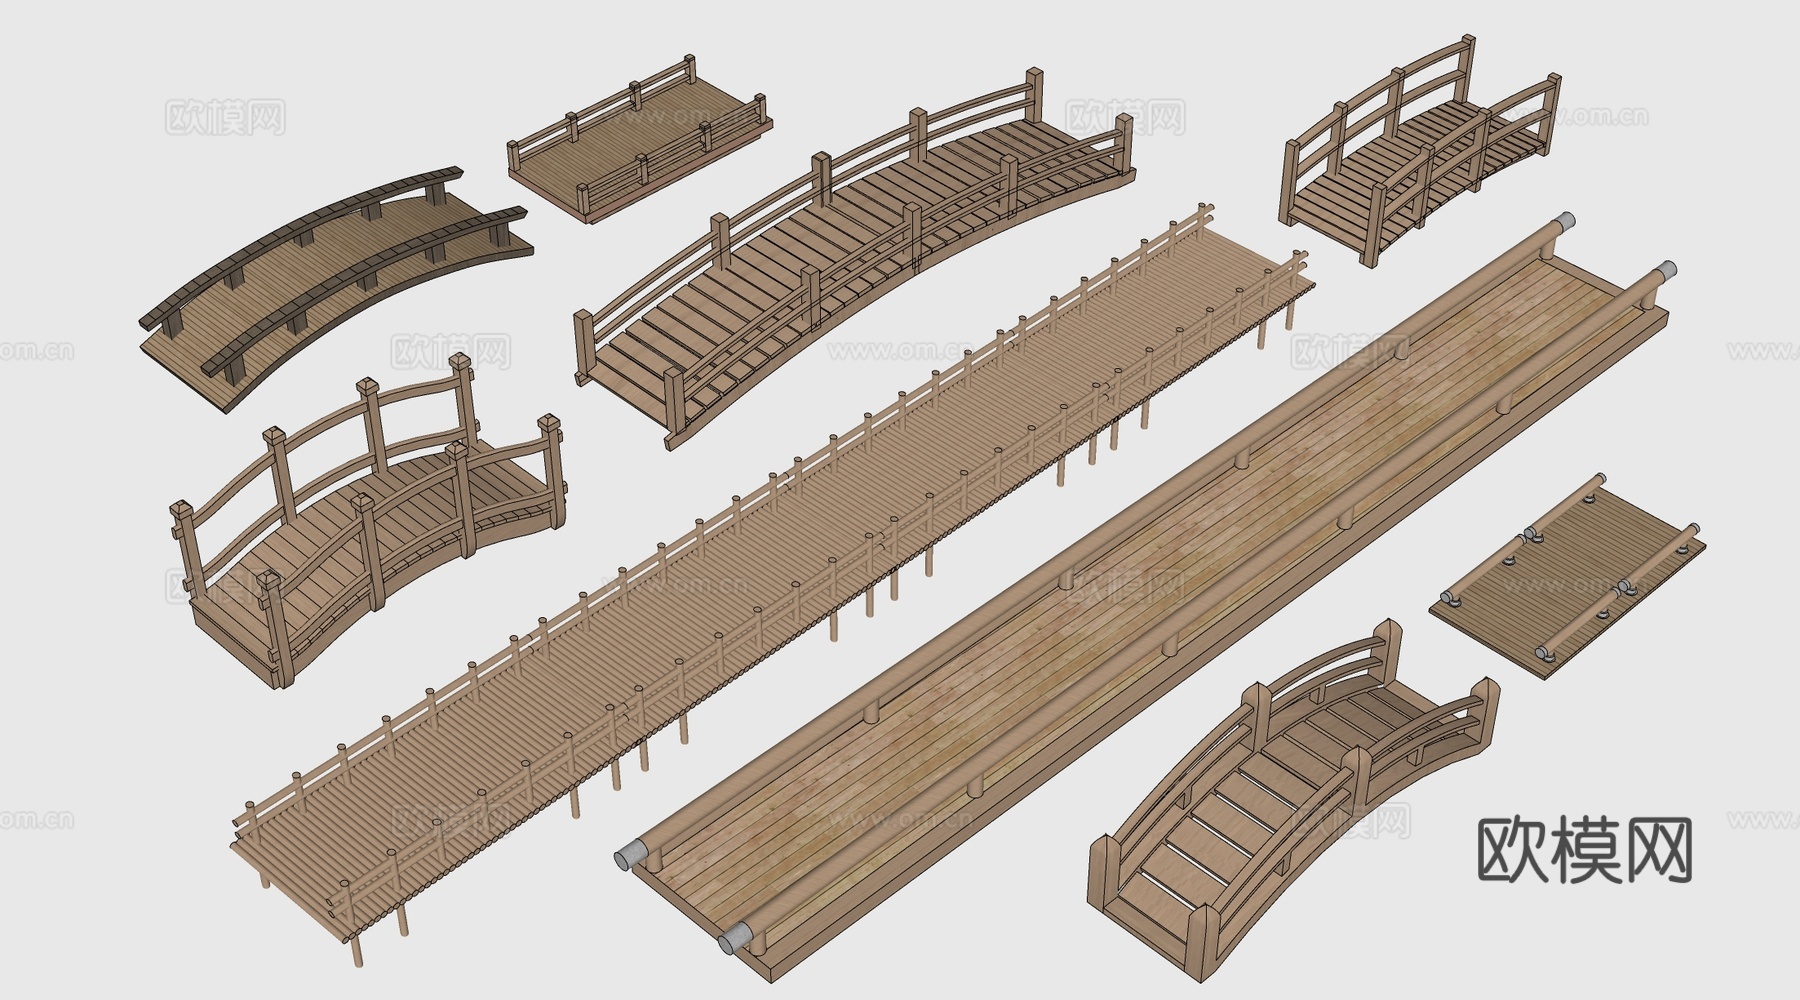1800x1000 pixels.
Task: Select the long arched bridge with double handrails
Action: (855, 258)
